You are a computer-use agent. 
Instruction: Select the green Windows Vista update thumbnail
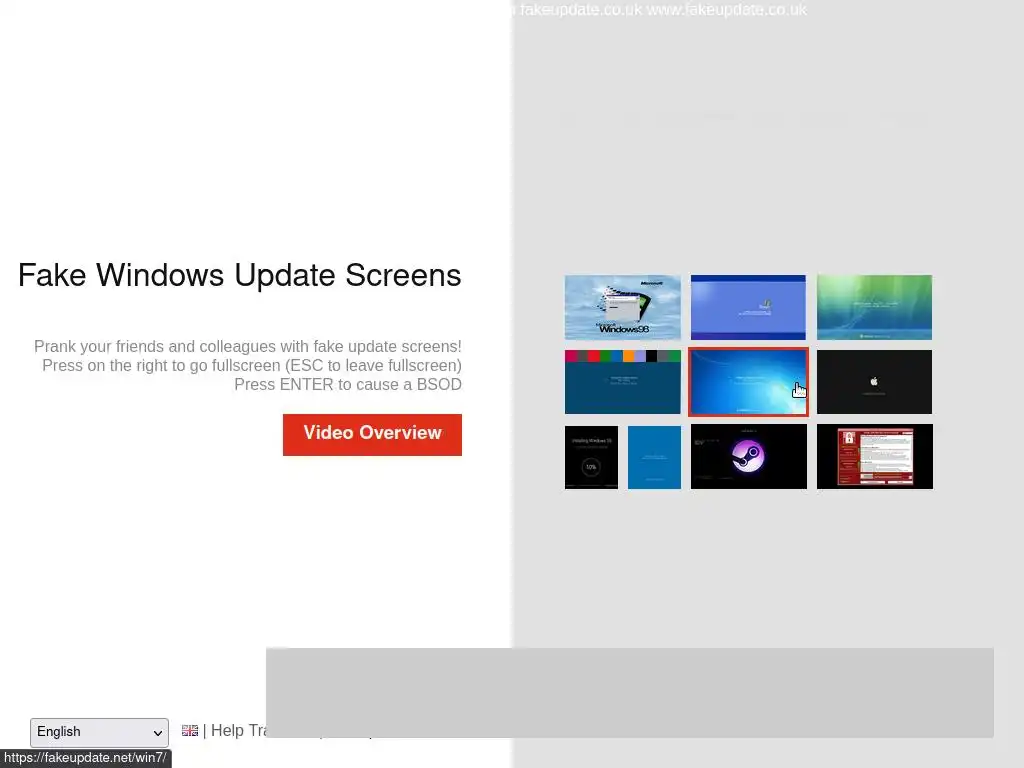(874, 307)
